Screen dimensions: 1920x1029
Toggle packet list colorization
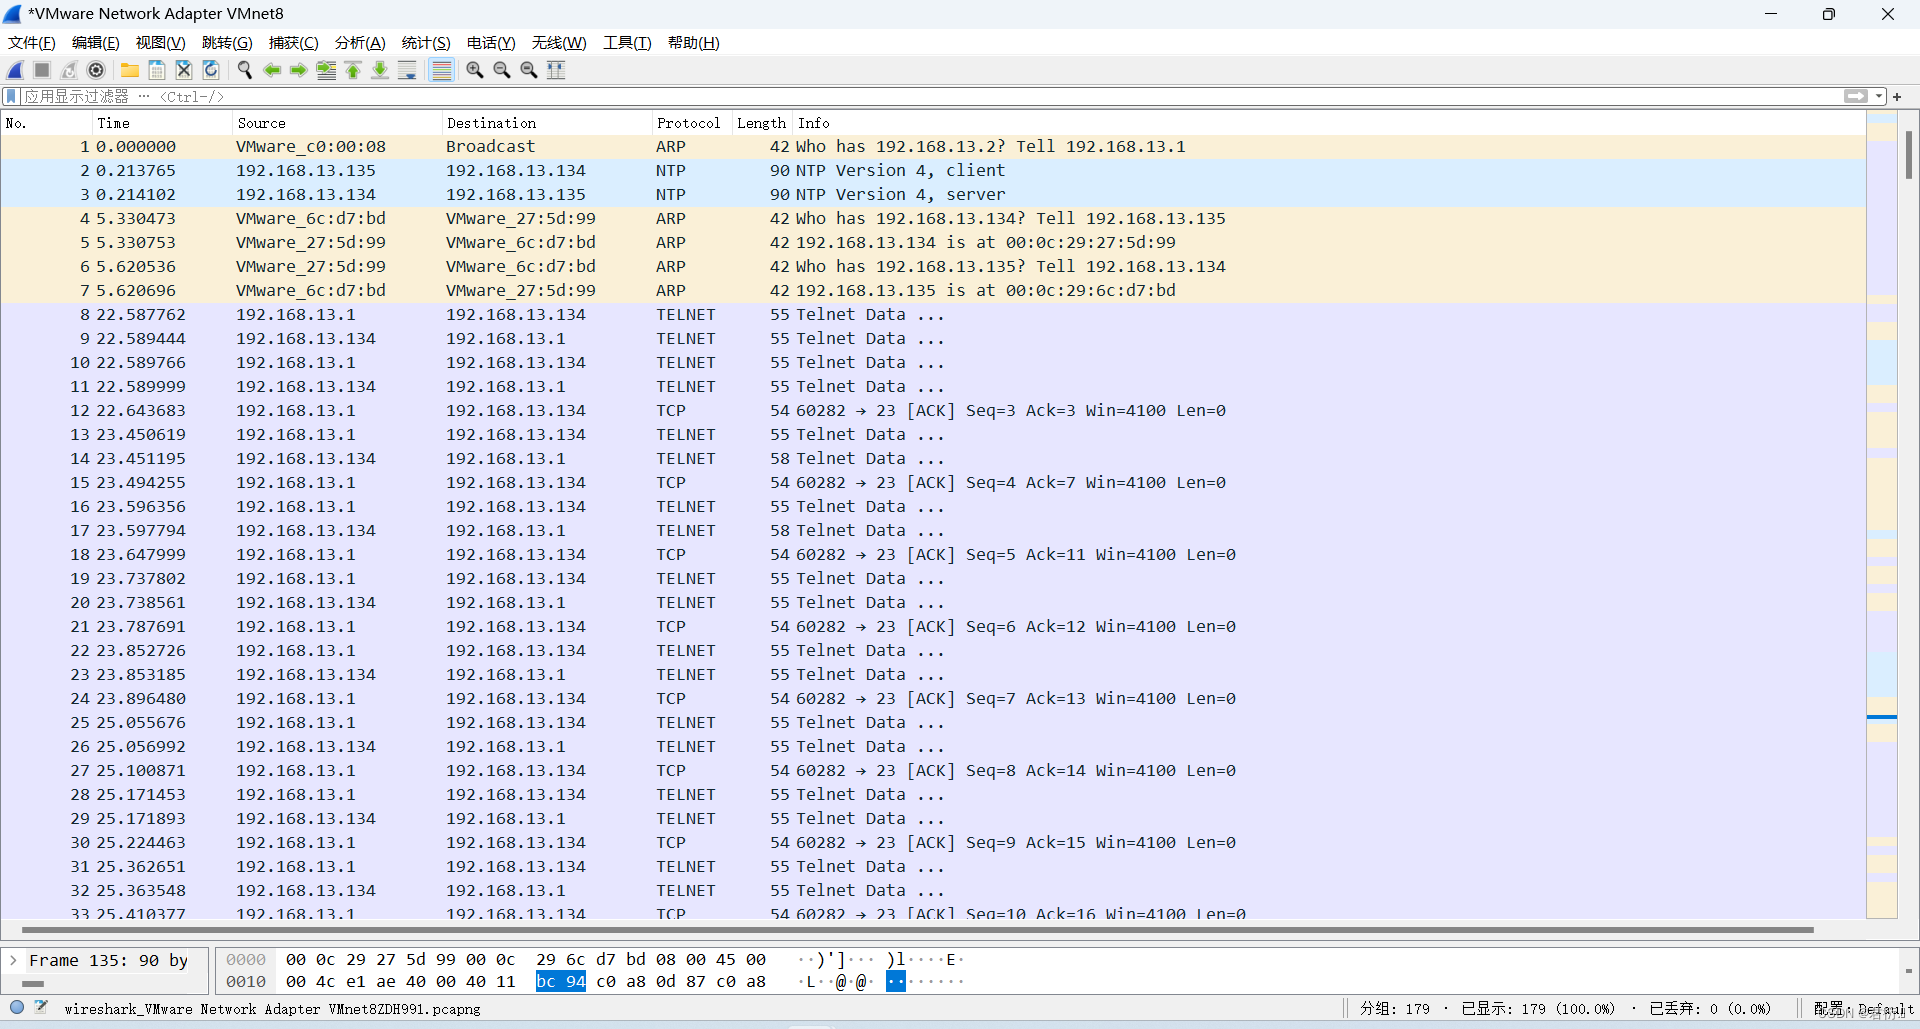441,70
